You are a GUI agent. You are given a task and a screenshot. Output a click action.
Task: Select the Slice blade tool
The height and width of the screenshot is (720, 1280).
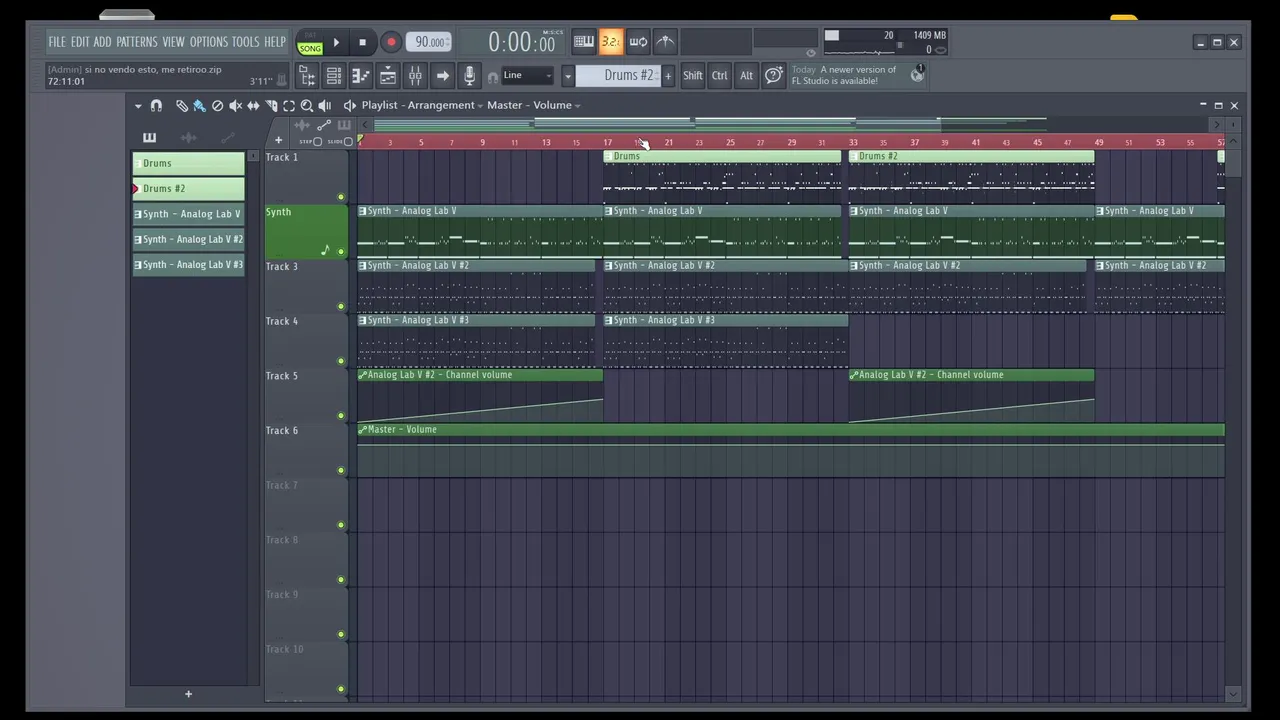[x=271, y=105]
